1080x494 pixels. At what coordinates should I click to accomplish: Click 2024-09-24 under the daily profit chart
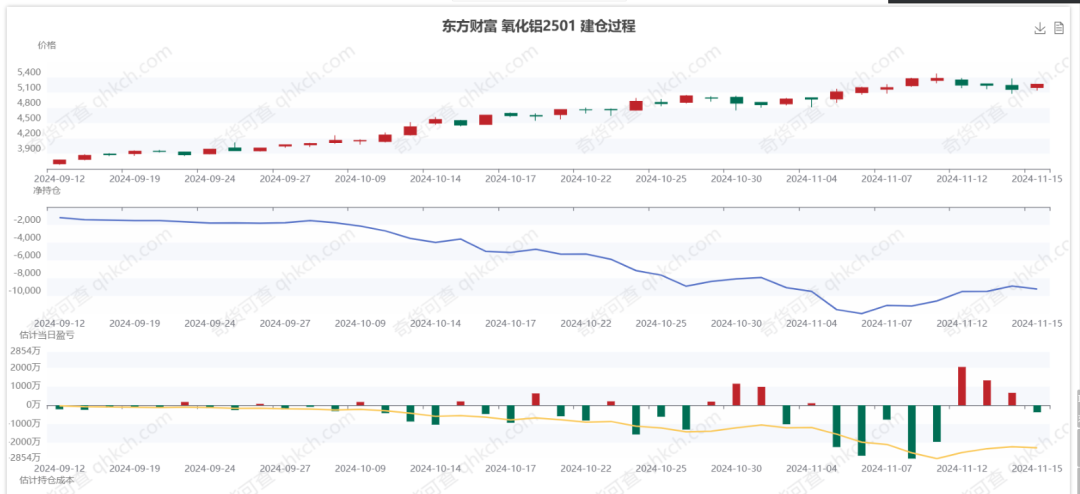tap(210, 468)
